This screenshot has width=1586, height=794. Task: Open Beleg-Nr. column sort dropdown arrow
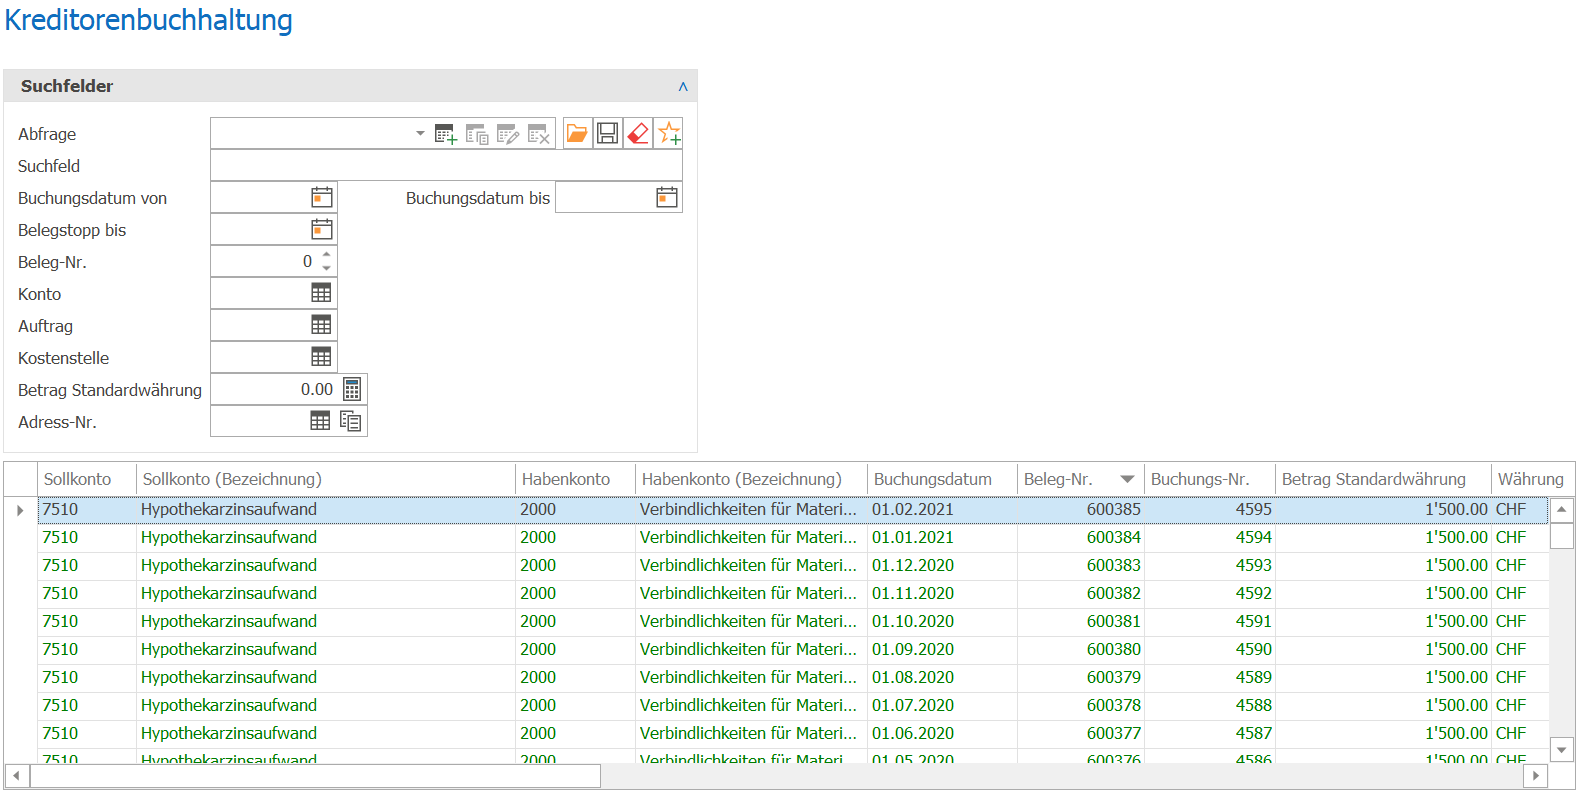(x=1128, y=479)
